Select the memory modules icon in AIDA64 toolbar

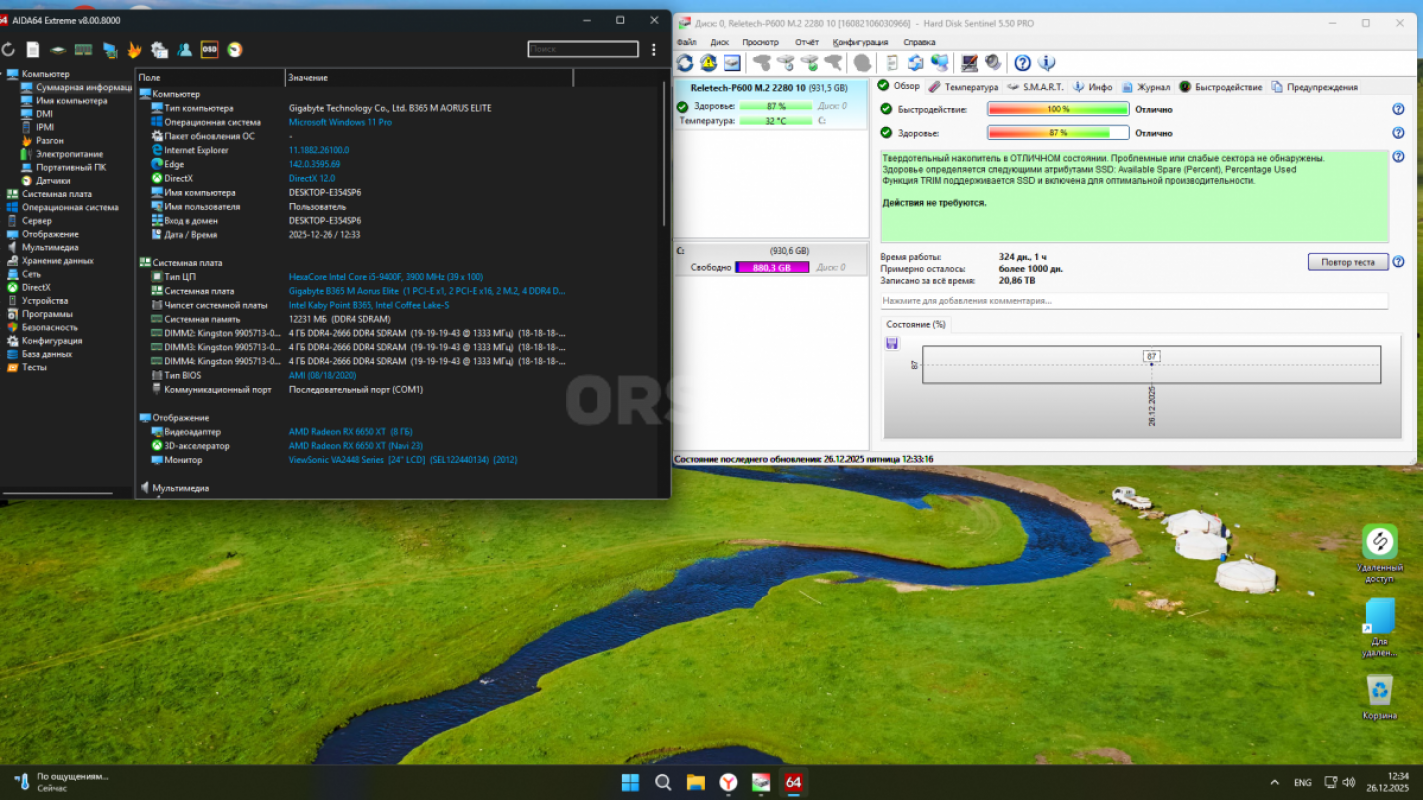pyautogui.click(x=82, y=48)
